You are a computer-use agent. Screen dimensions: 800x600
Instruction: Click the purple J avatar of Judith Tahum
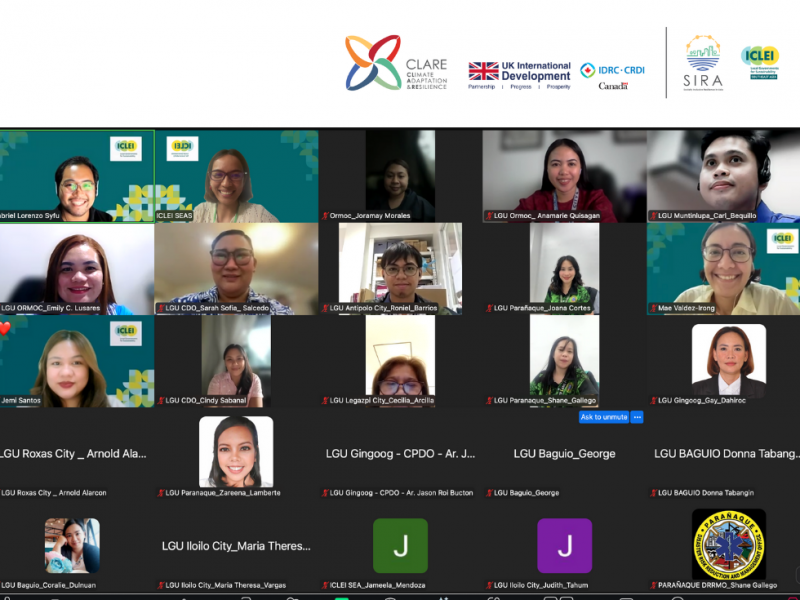coord(564,546)
